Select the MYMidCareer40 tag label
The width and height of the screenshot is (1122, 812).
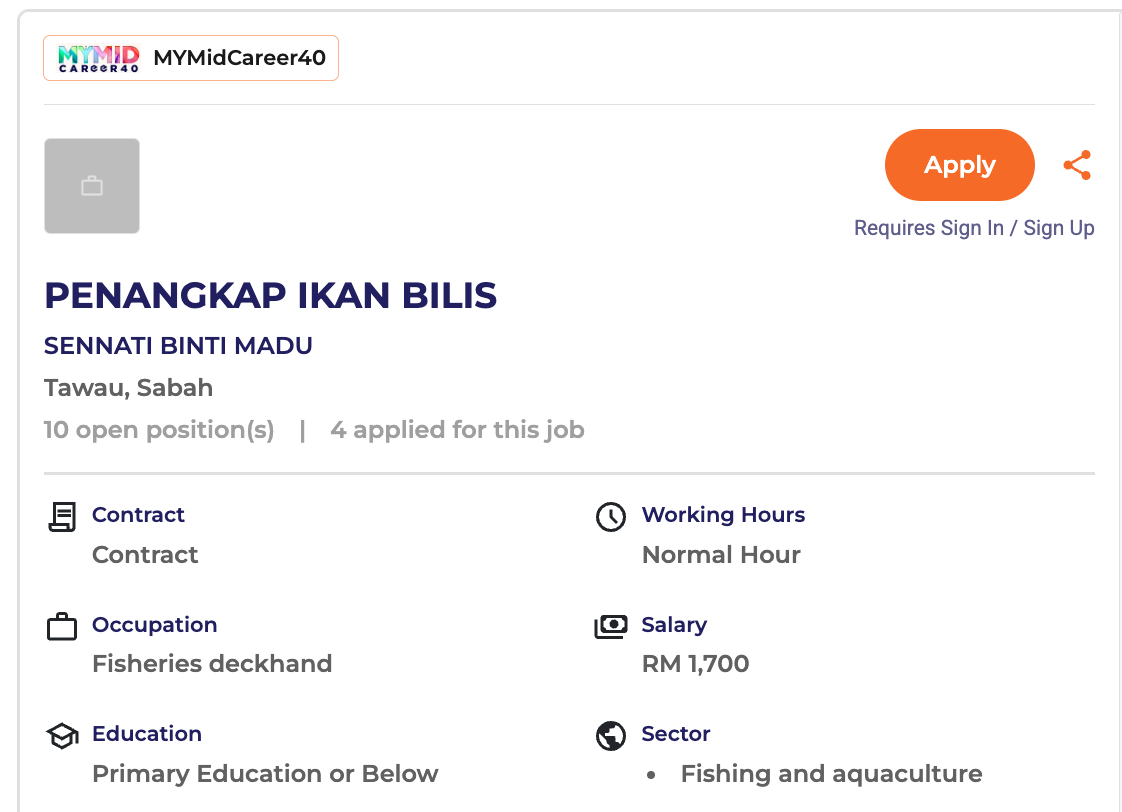pyautogui.click(x=239, y=58)
